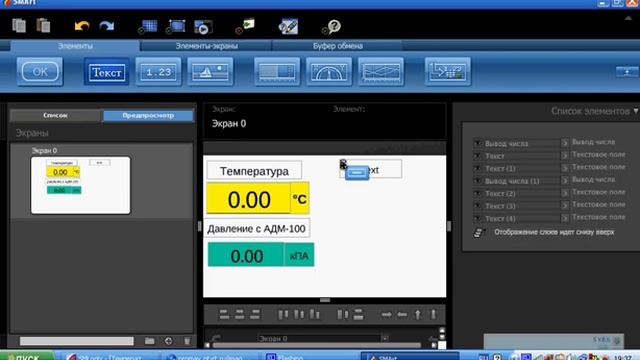640x360 pixels.
Task: Select the Температура label on canvas
Action: [x=254, y=171]
